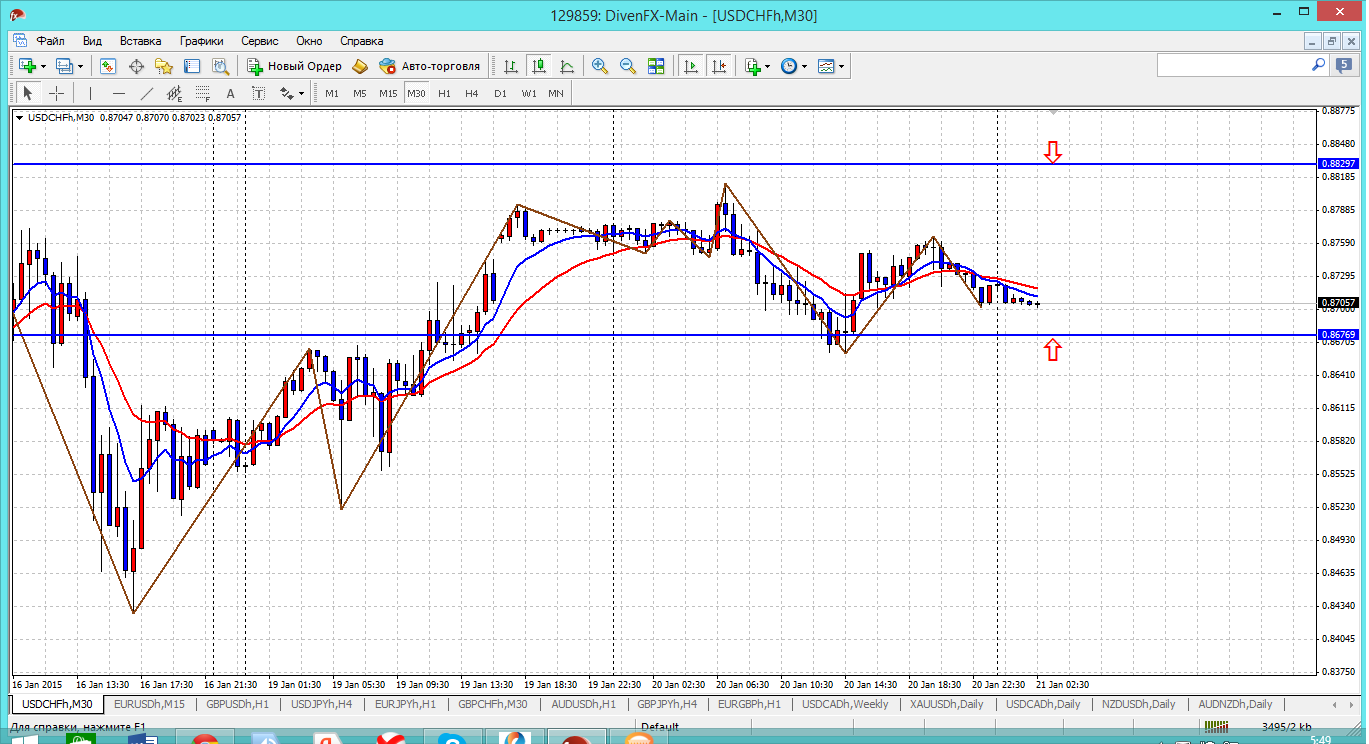Expand the chart periodicity clock dropdown
Screen dimensions: 1369x744
[804, 66]
